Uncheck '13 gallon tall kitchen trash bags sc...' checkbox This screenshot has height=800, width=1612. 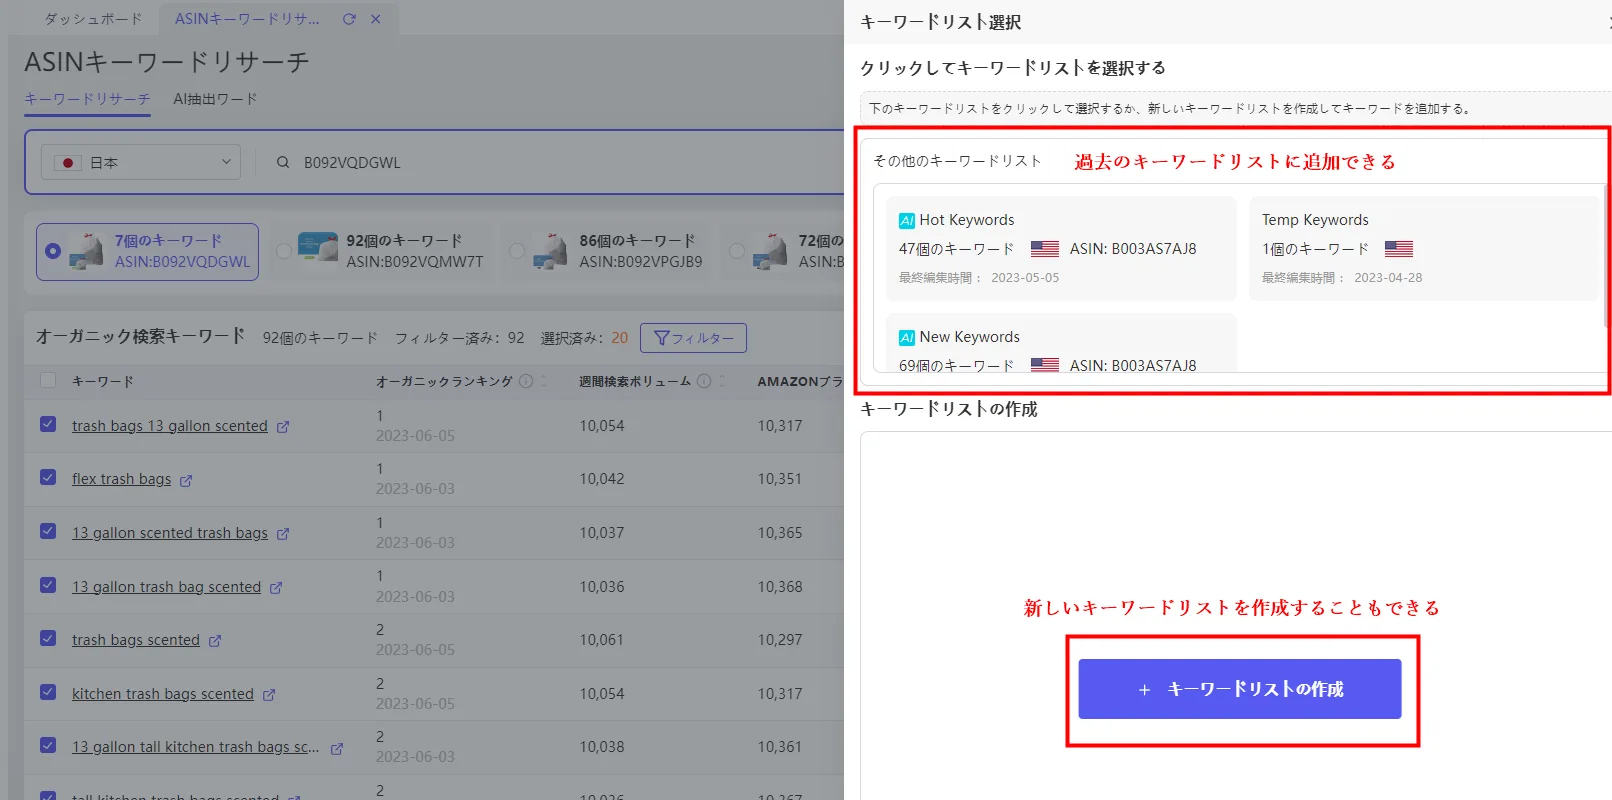[x=48, y=745]
